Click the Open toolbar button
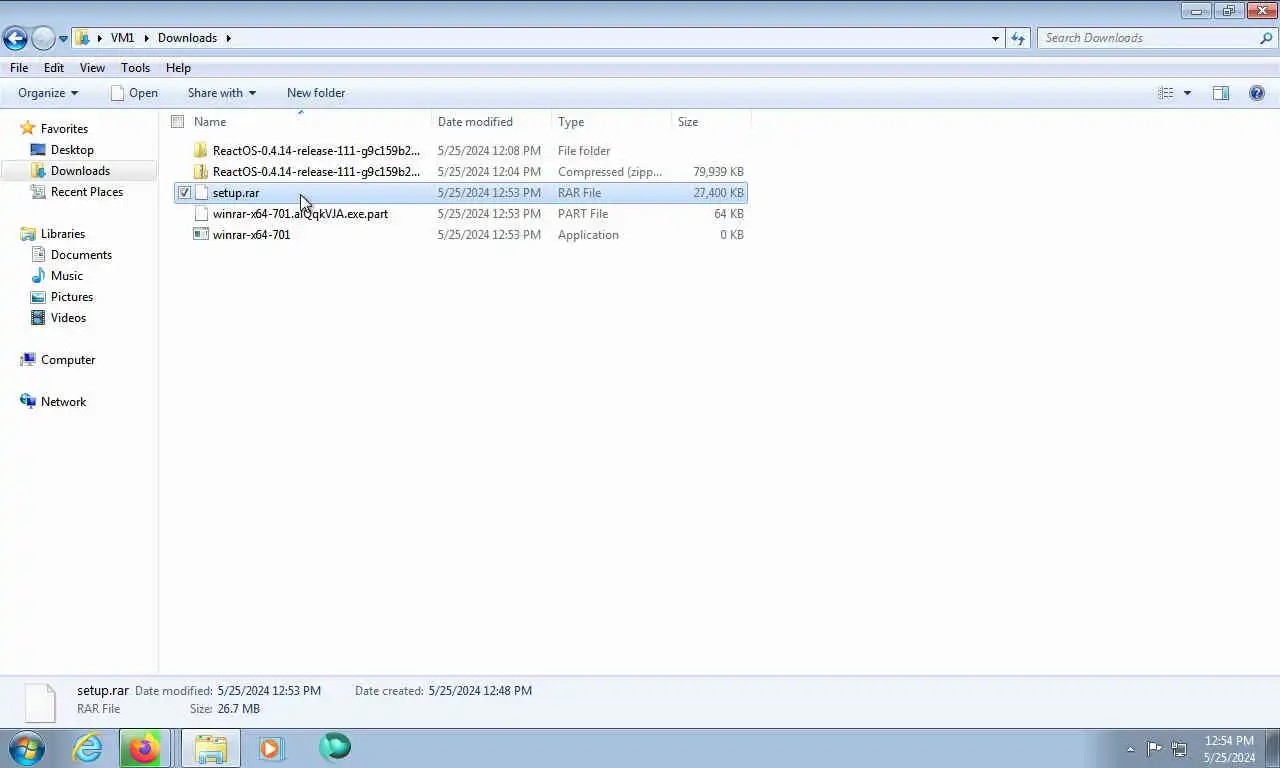Image resolution: width=1280 pixels, height=768 pixels. click(134, 93)
